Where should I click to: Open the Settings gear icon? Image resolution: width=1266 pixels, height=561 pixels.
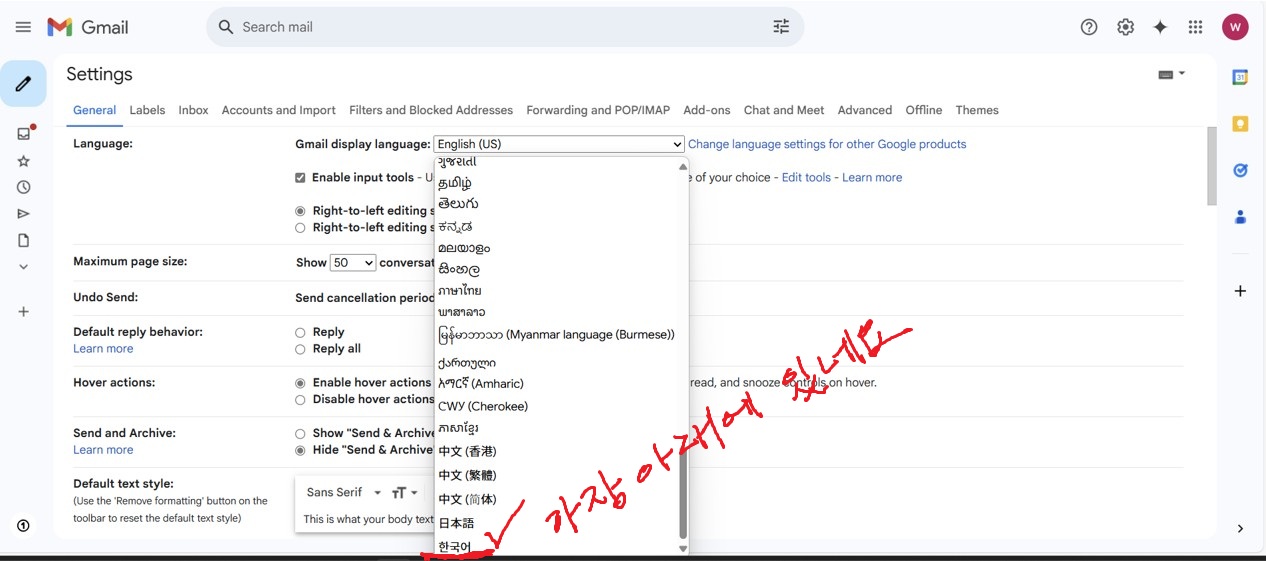click(x=1125, y=27)
